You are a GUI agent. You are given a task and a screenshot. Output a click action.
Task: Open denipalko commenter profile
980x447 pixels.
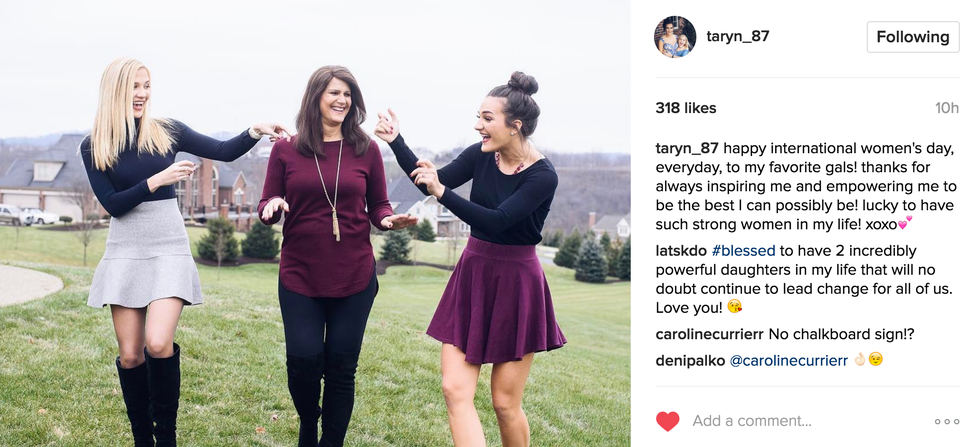tap(690, 361)
